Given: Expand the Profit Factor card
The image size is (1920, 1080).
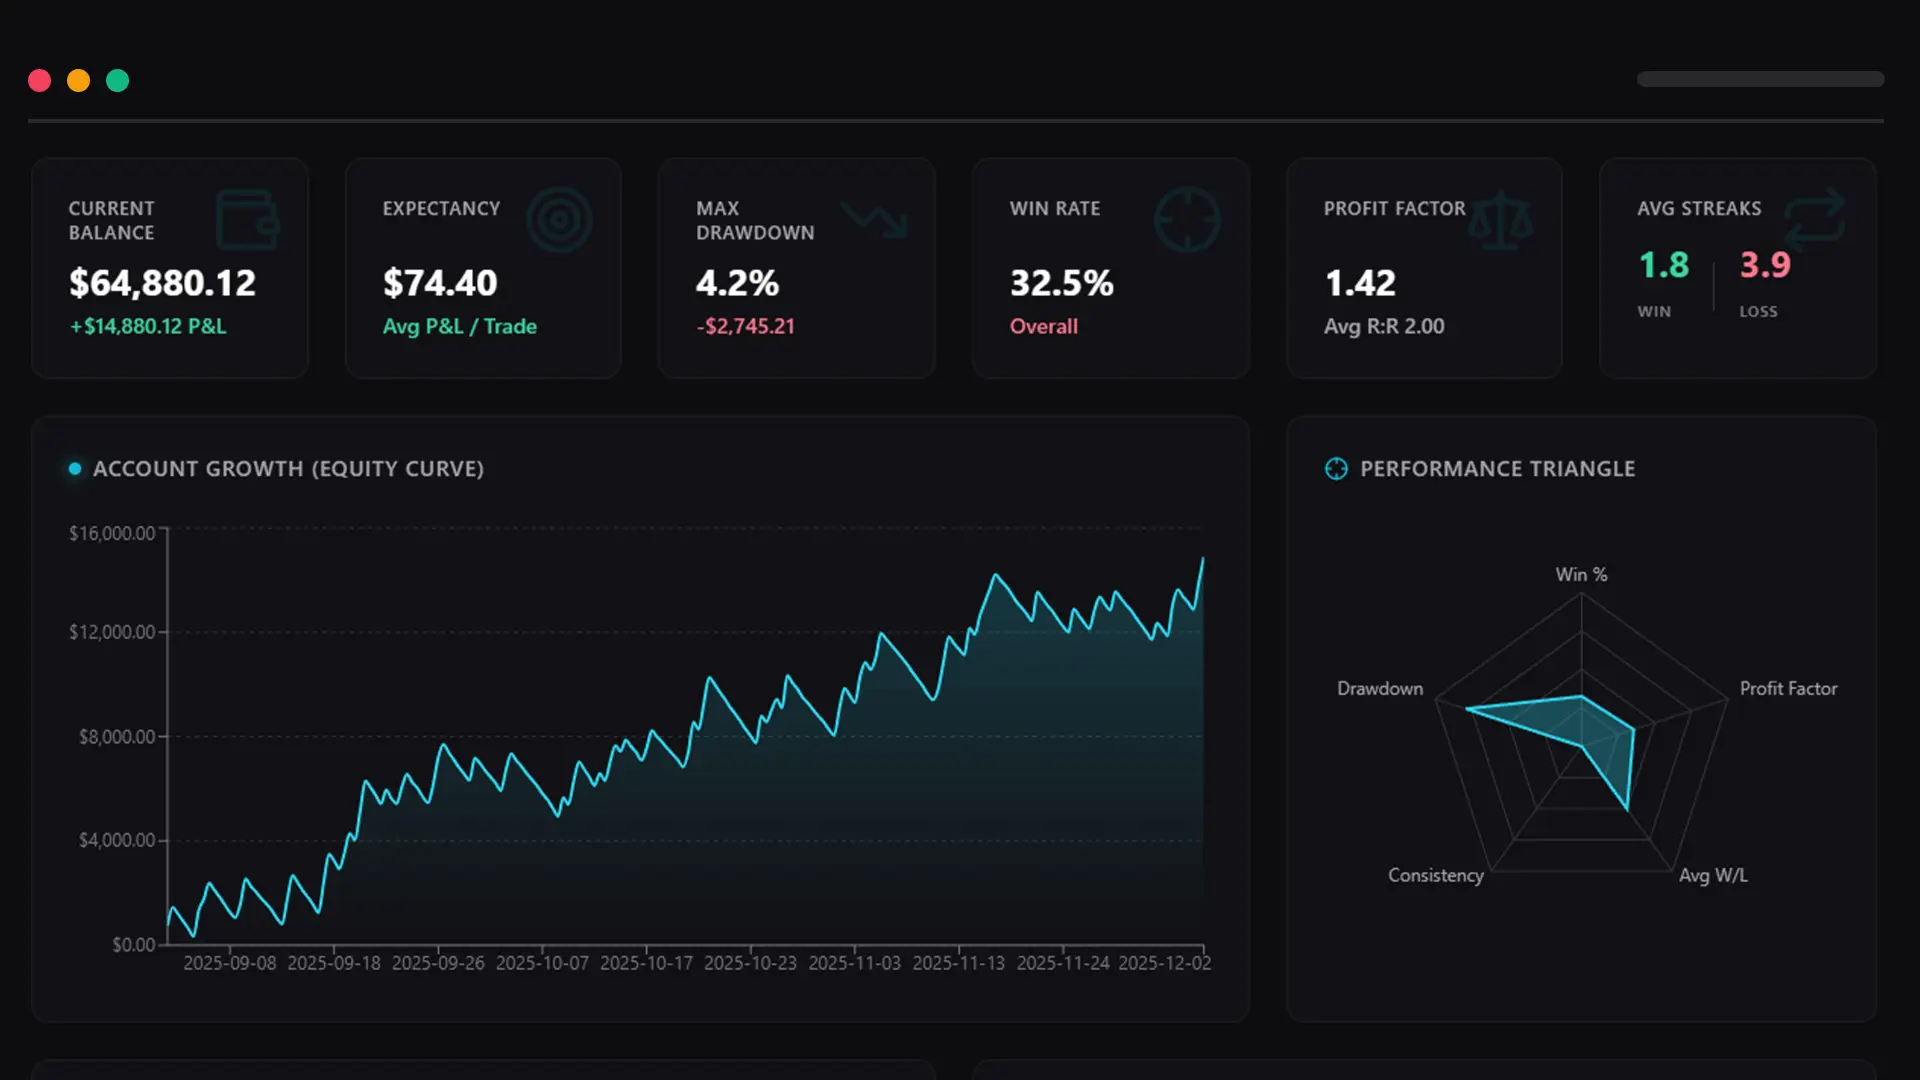Looking at the screenshot, I should [x=1424, y=267].
